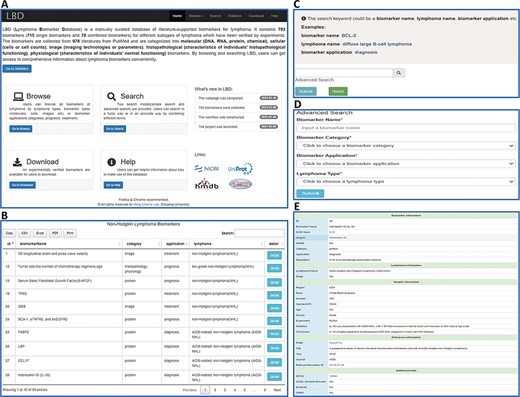Open the Home nav item

coord(177,16)
